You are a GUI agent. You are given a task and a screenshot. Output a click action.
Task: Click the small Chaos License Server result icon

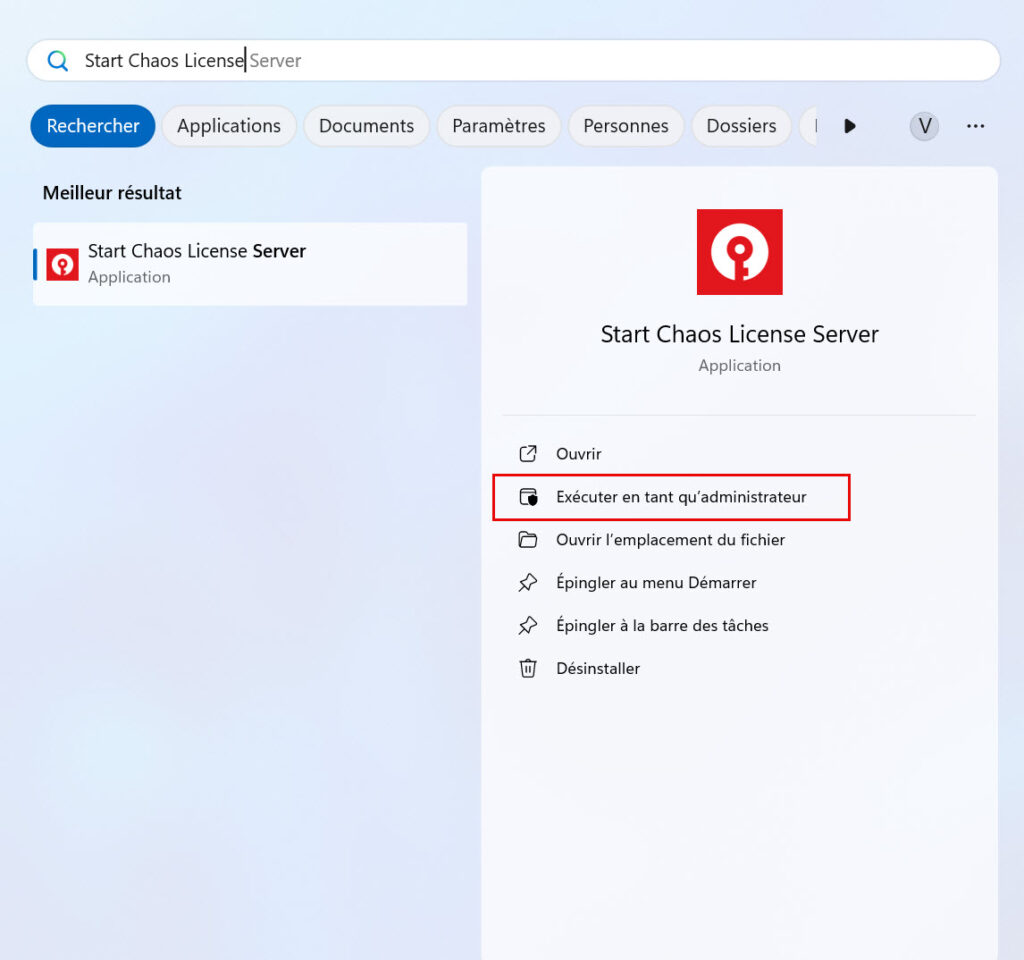click(63, 264)
